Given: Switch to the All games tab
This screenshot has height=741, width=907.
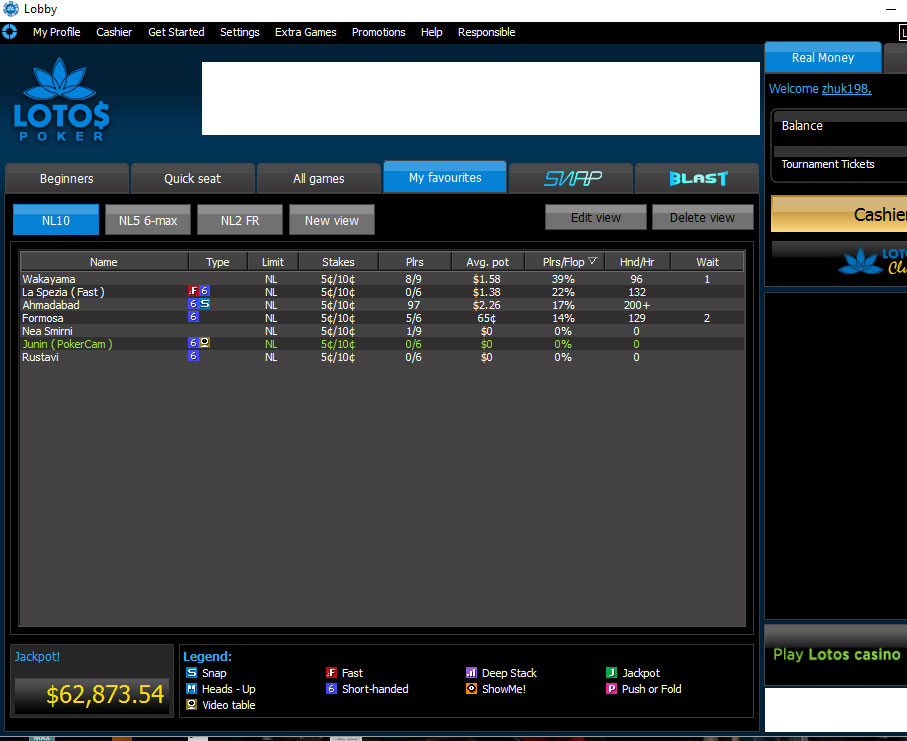Looking at the screenshot, I should click(319, 179).
